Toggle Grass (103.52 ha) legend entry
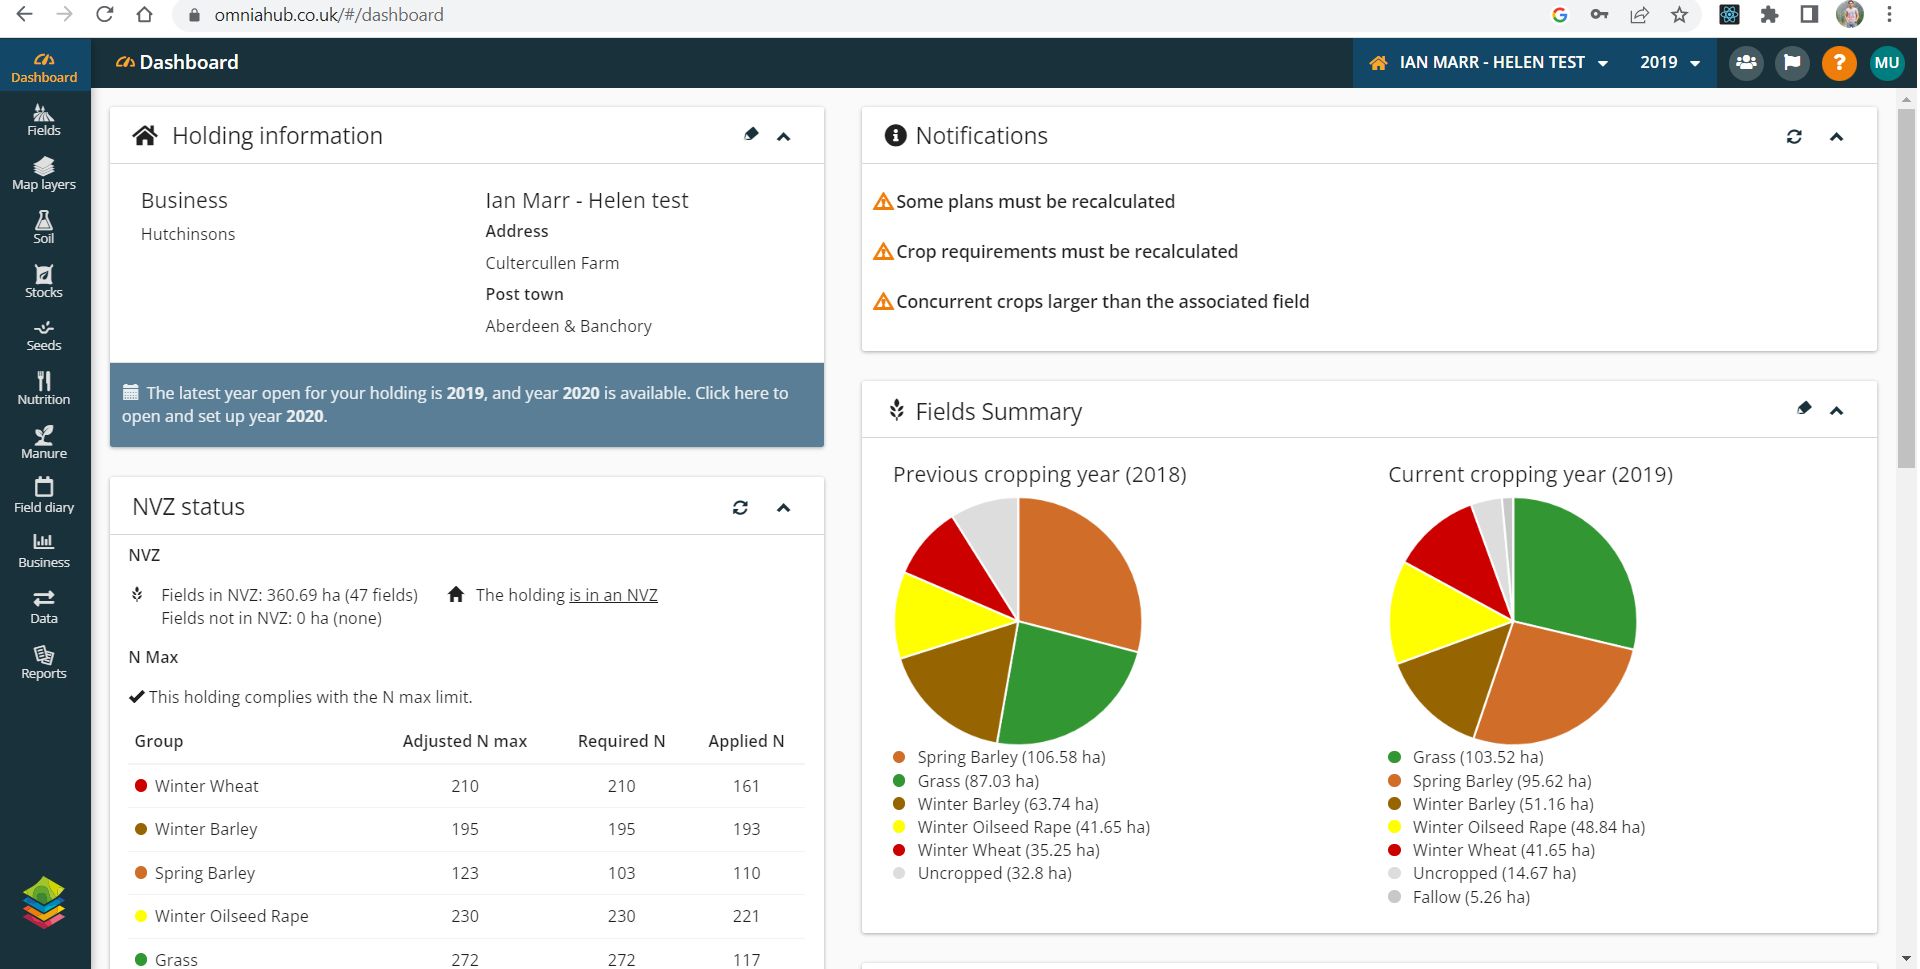 pyautogui.click(x=1466, y=758)
